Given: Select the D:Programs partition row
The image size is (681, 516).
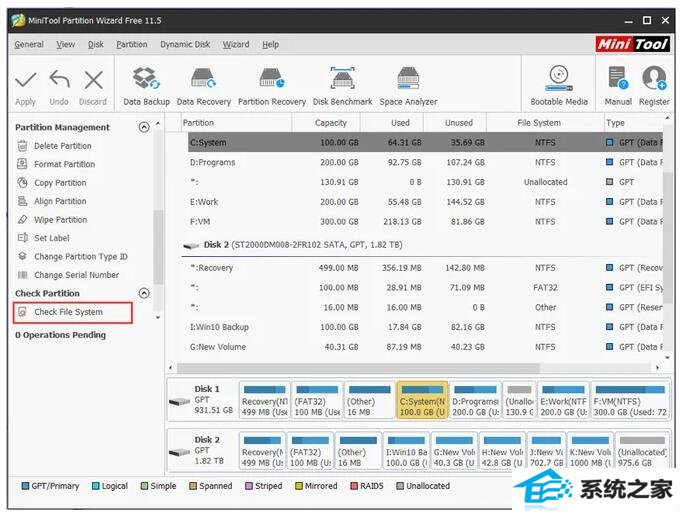Looking at the screenshot, I should coord(426,162).
